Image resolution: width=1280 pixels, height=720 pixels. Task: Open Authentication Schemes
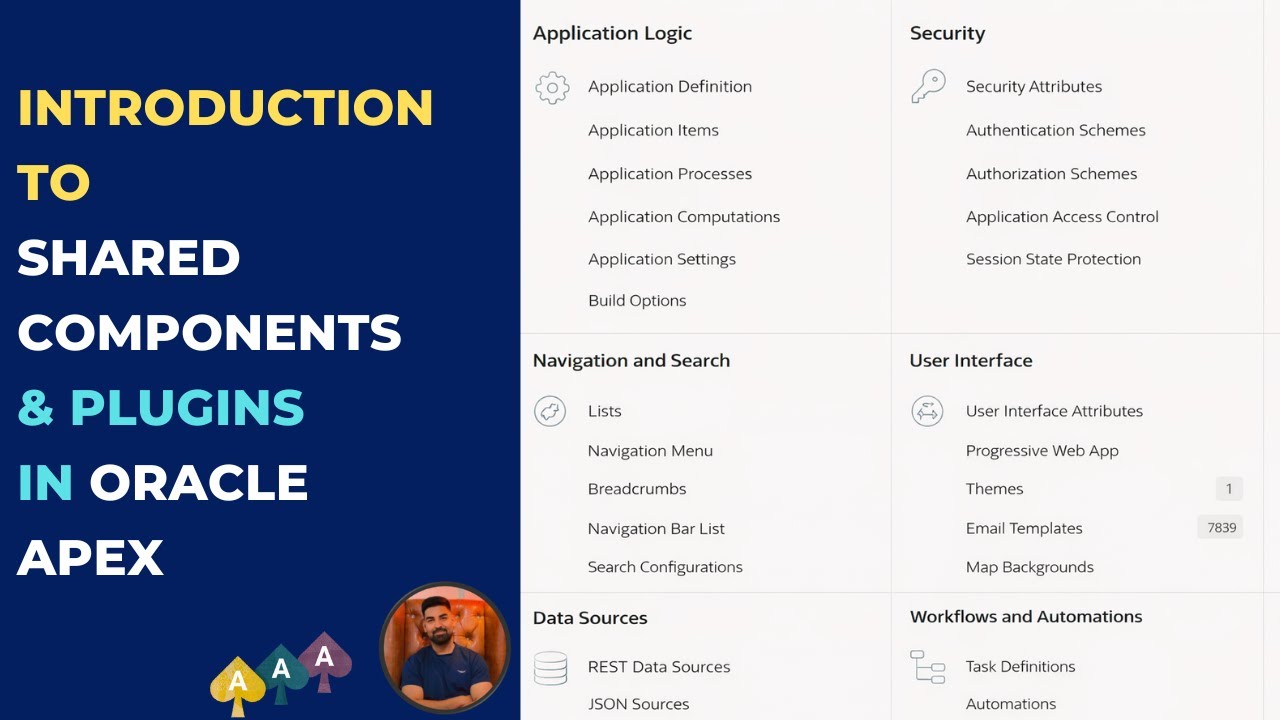point(1056,130)
